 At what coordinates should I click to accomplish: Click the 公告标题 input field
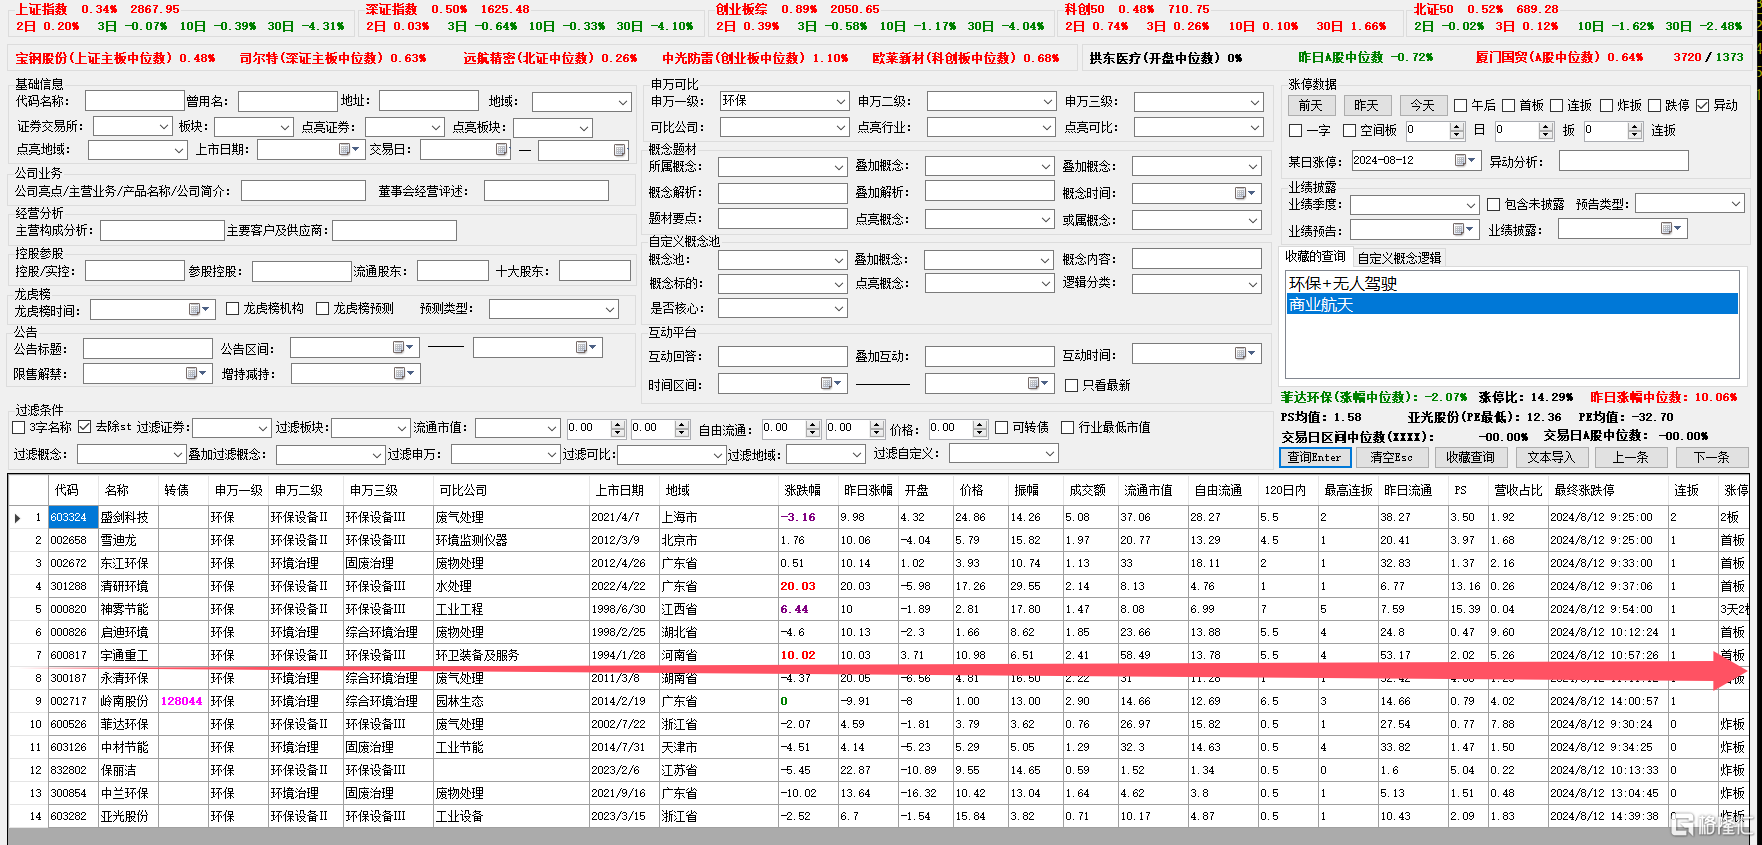click(148, 348)
